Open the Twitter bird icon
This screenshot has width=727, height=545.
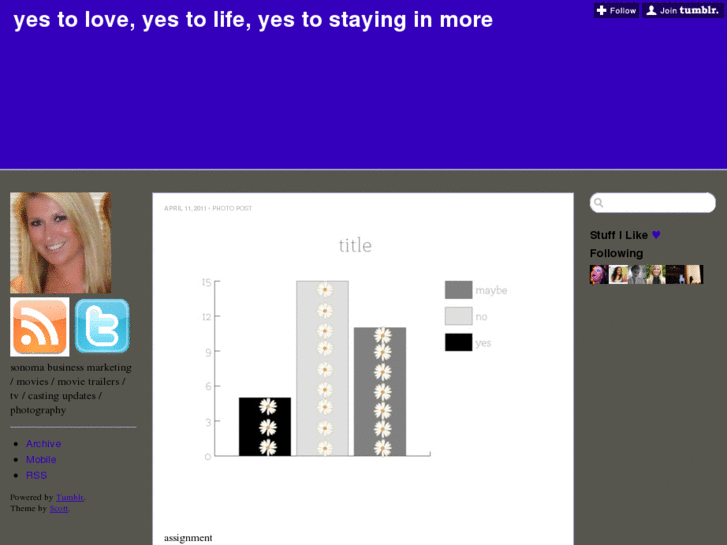click(102, 326)
